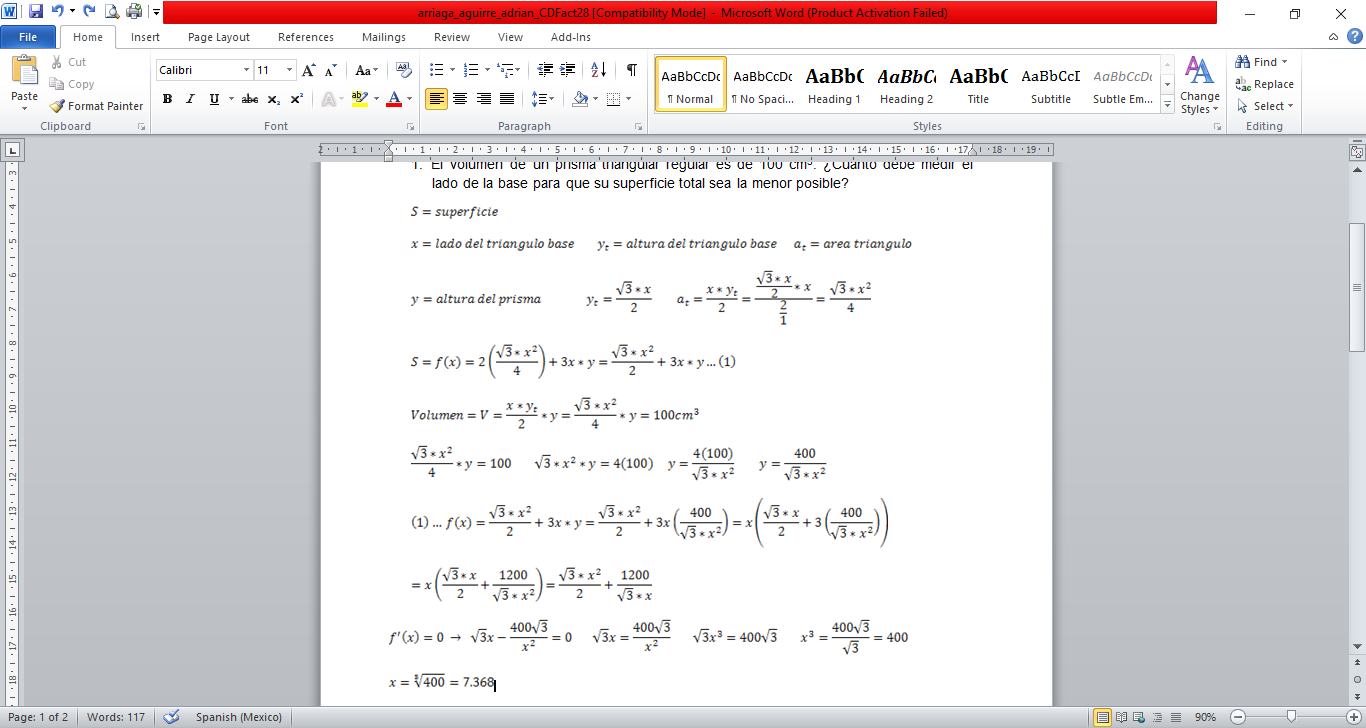Image resolution: width=1366 pixels, height=728 pixels.
Task: Open the Calibri font name dropdown
Action: tap(246, 70)
